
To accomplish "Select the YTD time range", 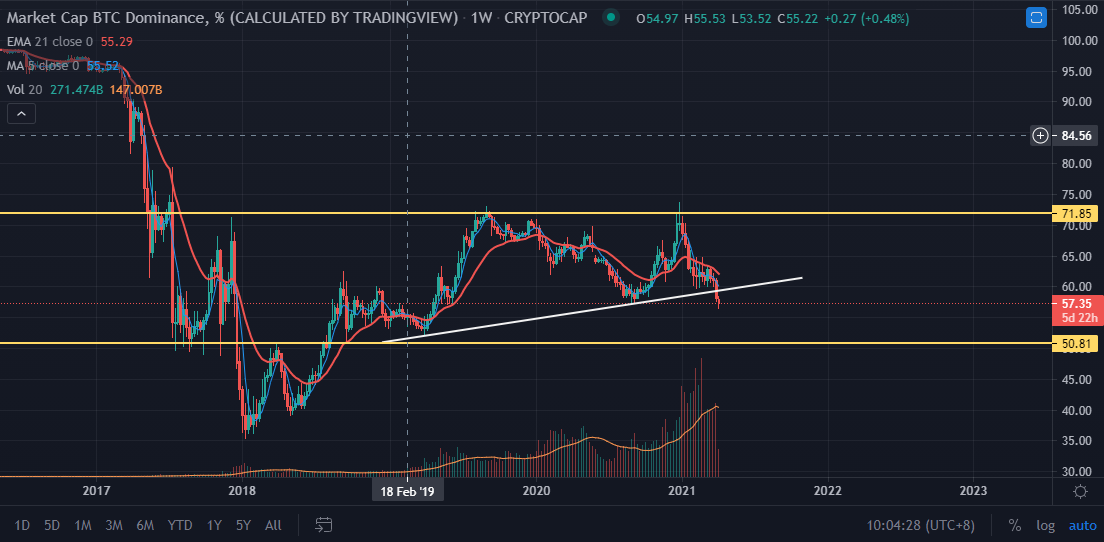I will [x=180, y=525].
